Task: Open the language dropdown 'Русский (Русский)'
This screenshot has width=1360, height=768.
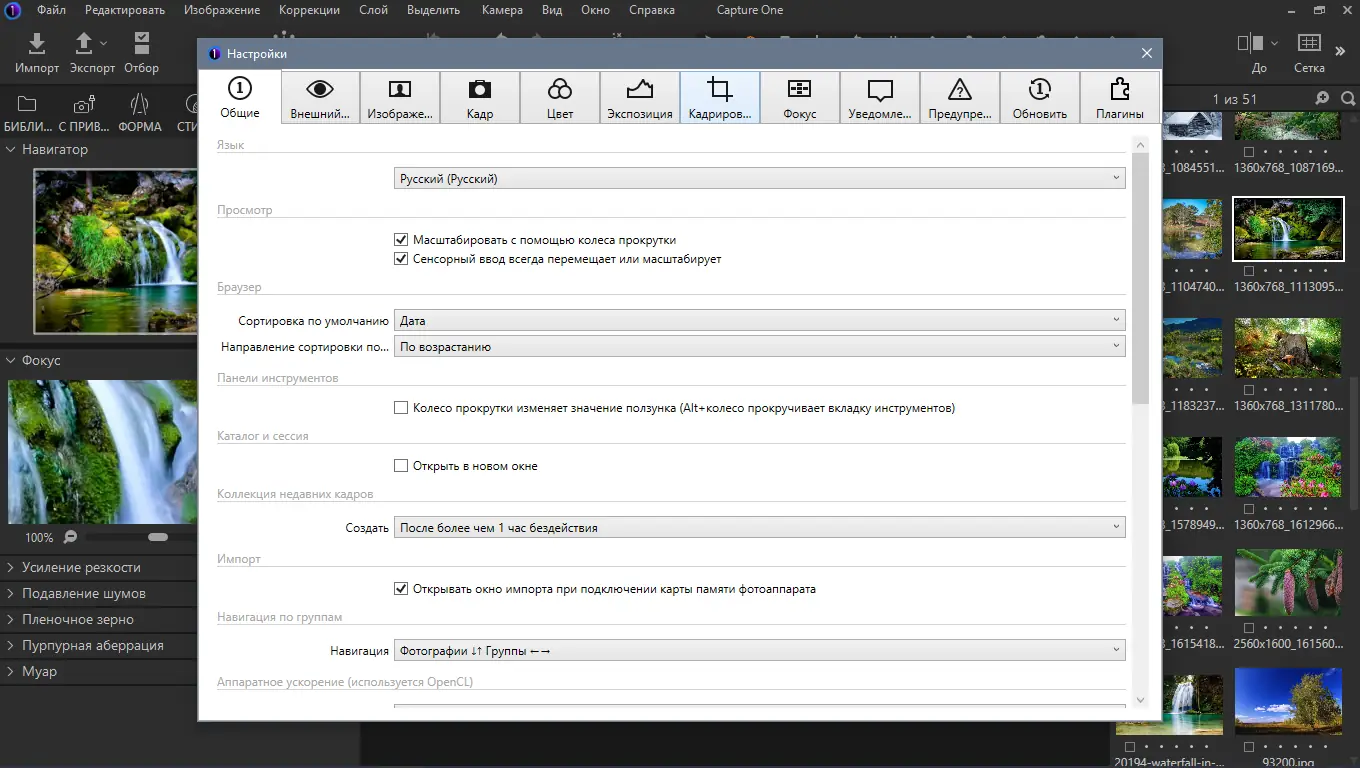Action: click(x=760, y=179)
